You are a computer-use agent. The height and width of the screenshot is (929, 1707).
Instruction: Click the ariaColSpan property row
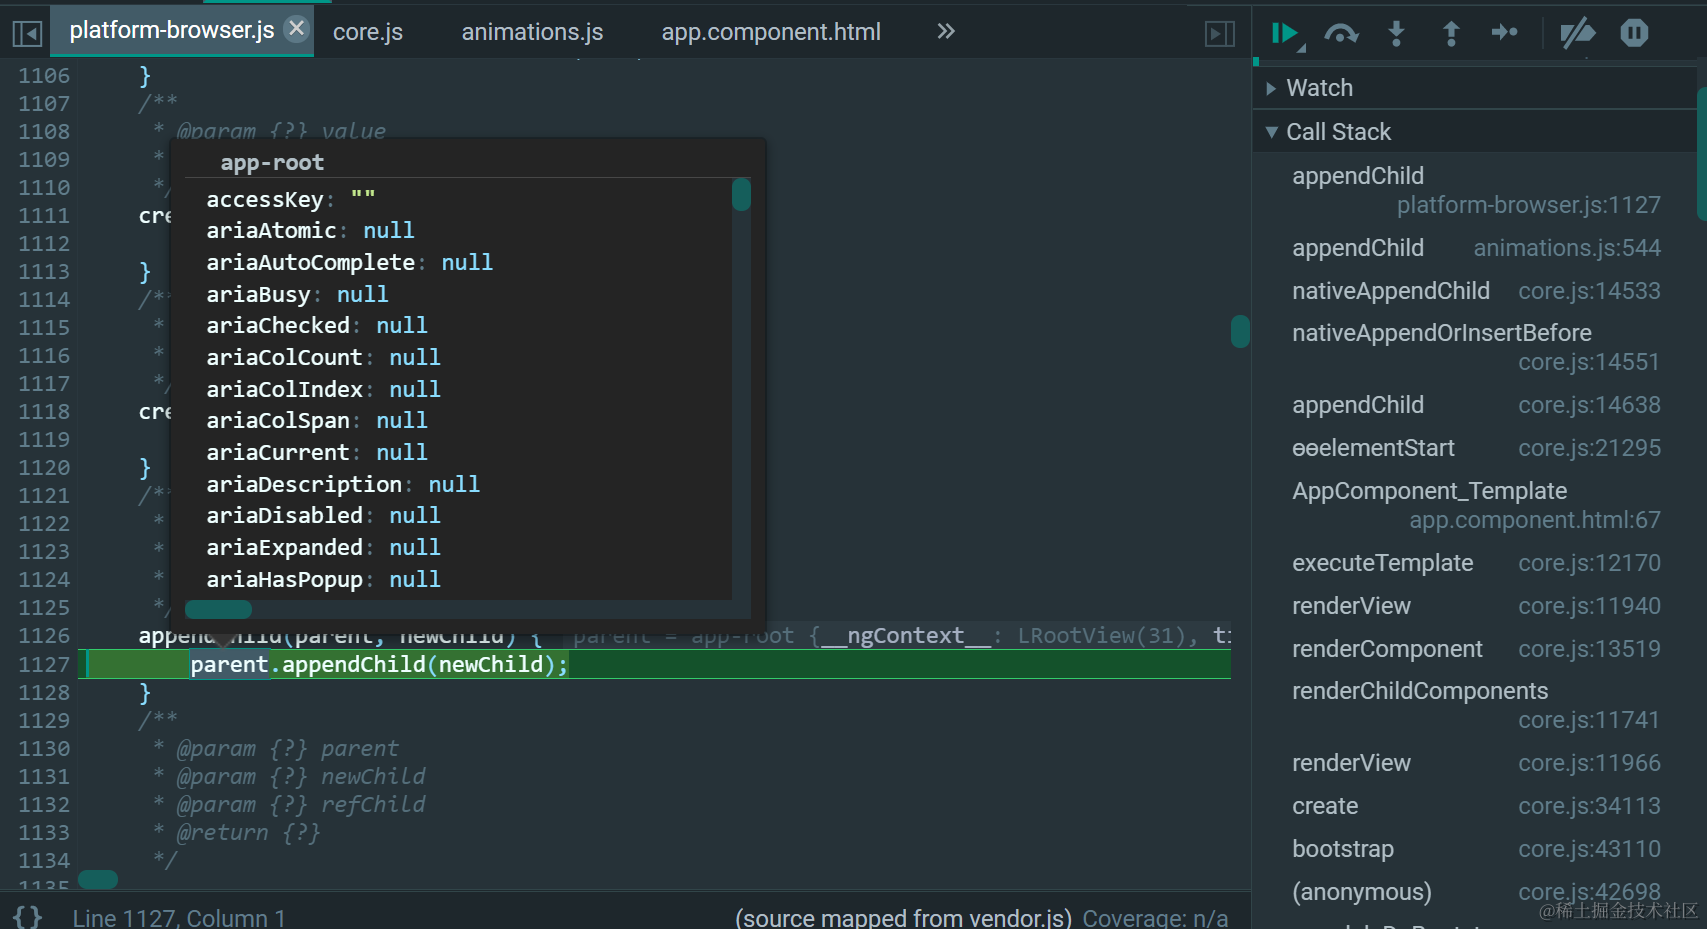coord(317,420)
